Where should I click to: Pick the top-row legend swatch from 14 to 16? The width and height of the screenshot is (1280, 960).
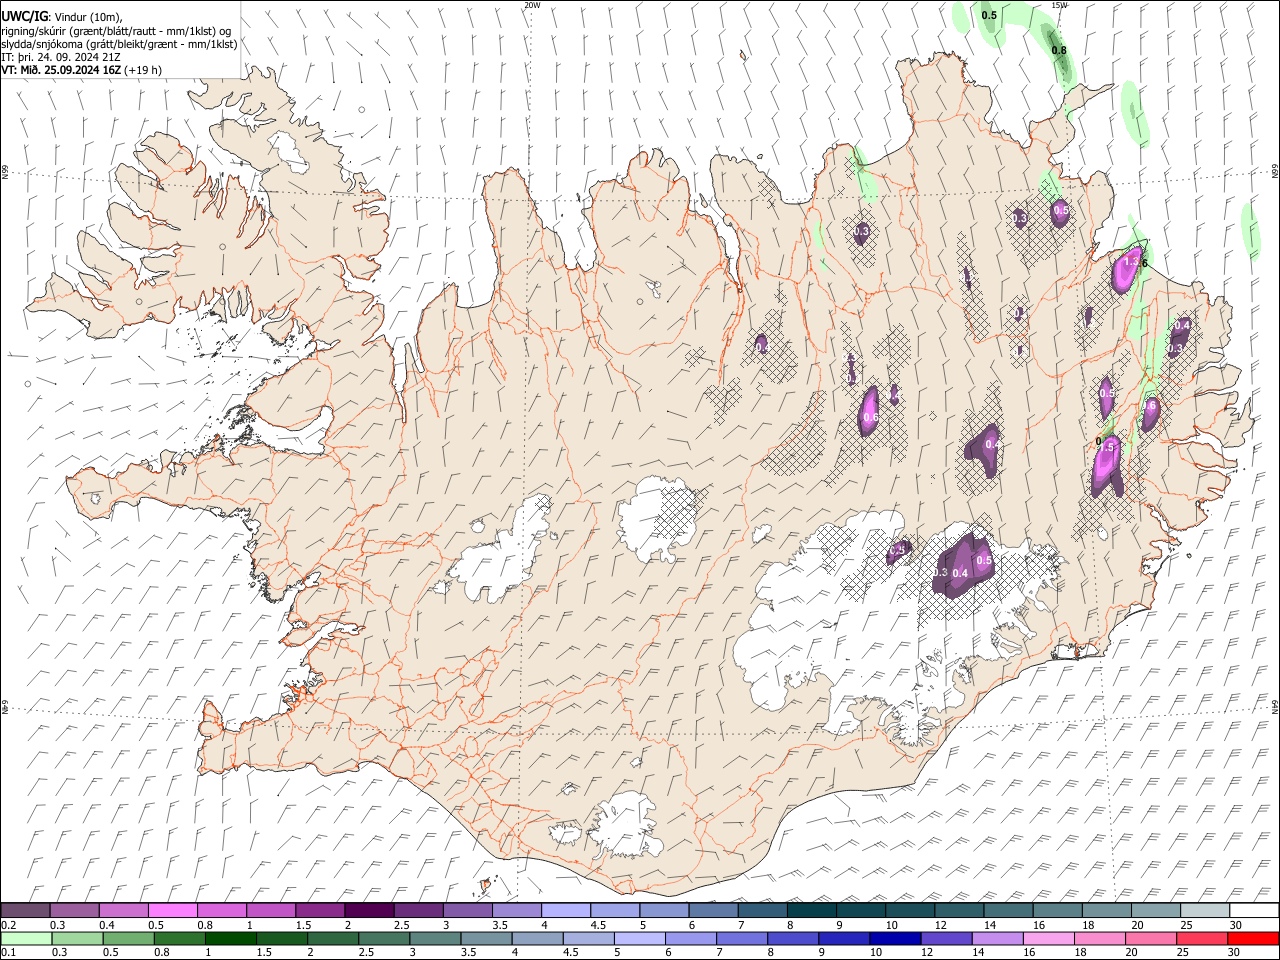(1008, 911)
